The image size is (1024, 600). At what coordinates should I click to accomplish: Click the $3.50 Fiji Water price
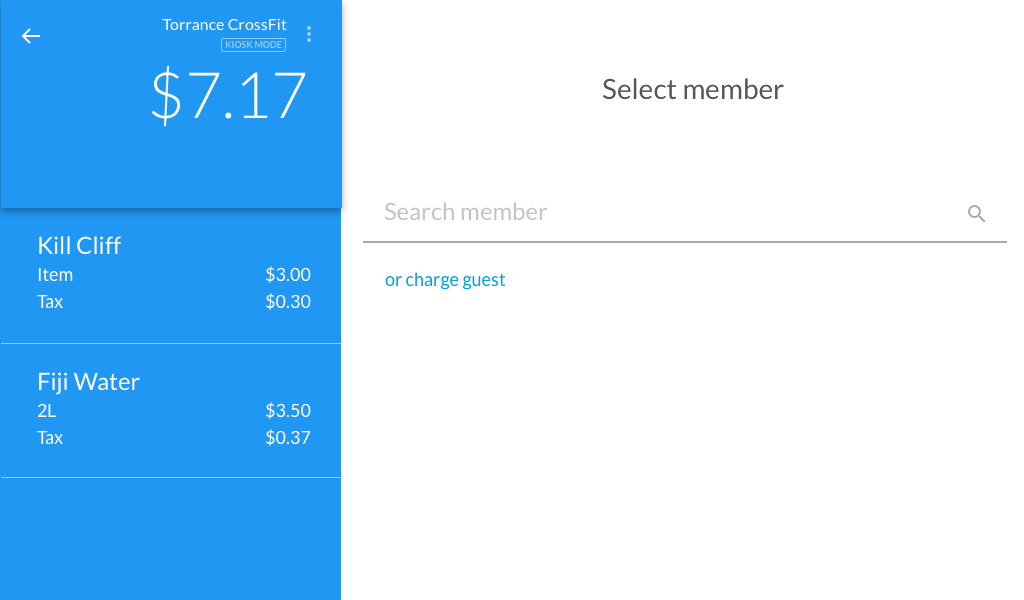(x=288, y=411)
